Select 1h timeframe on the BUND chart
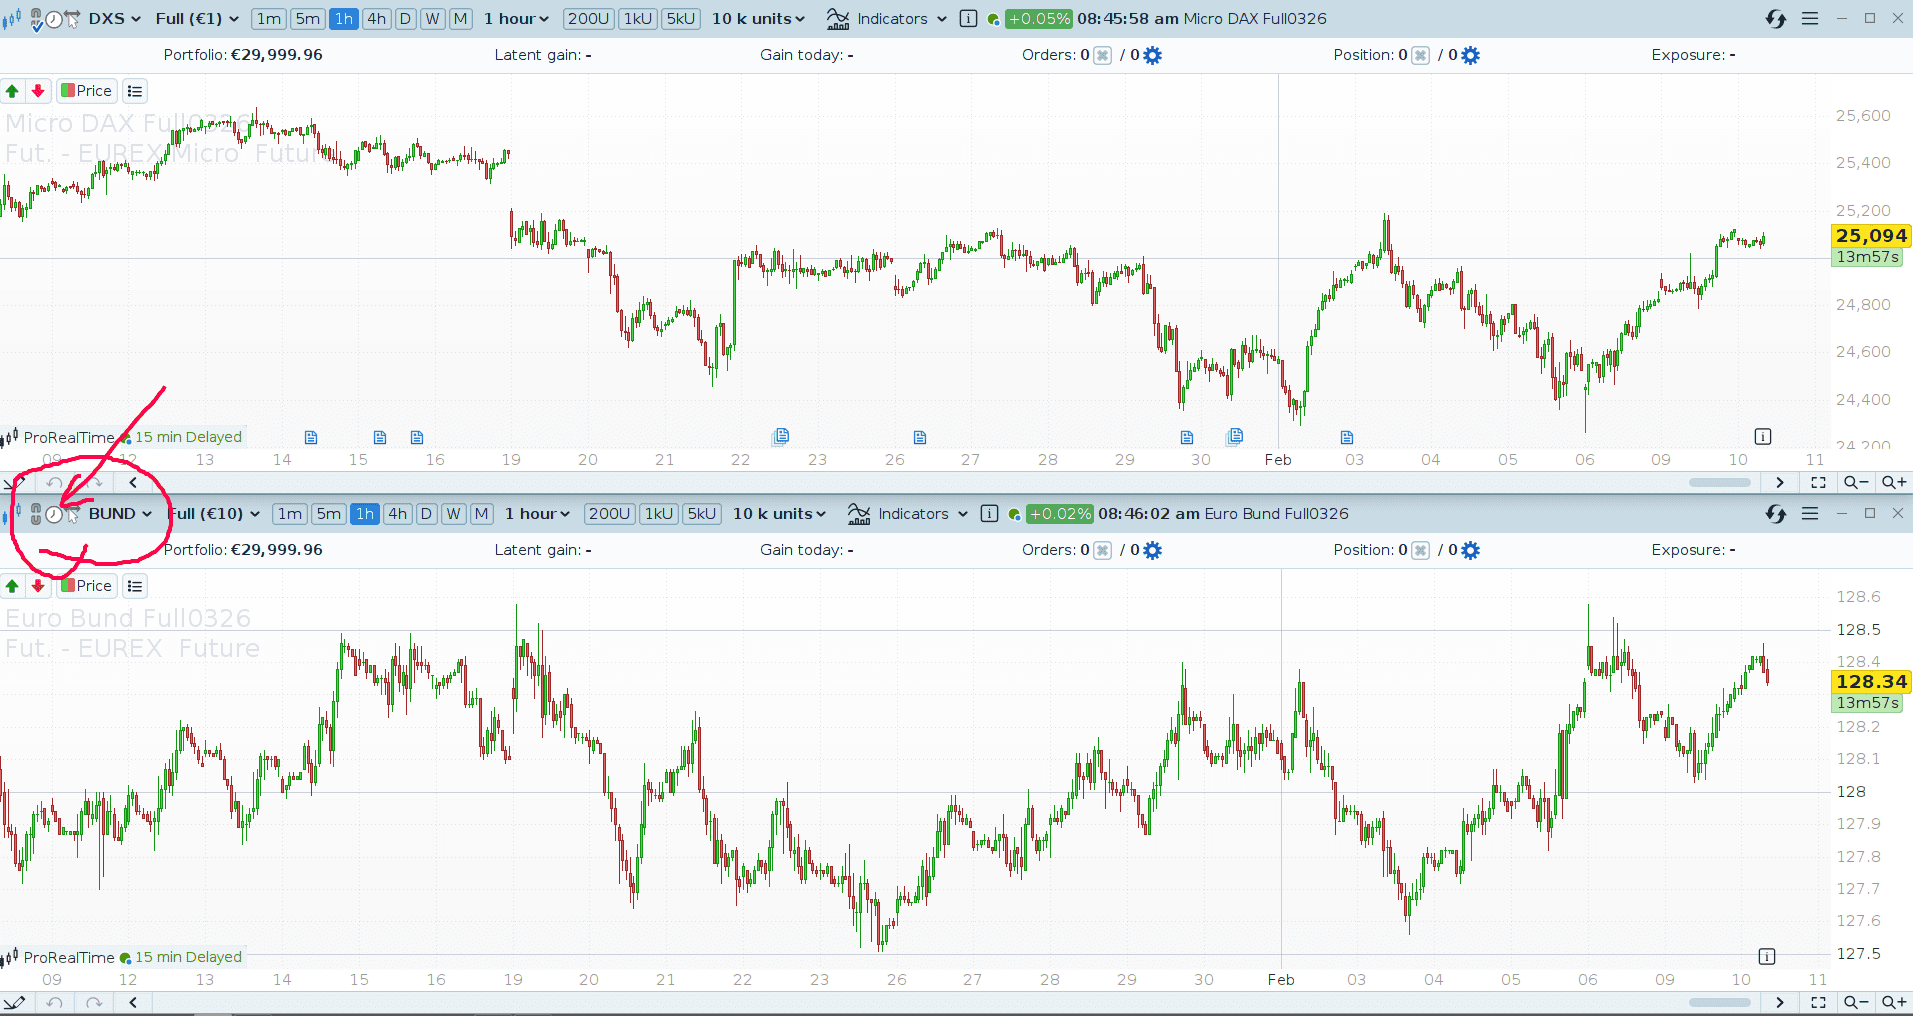 coord(365,514)
